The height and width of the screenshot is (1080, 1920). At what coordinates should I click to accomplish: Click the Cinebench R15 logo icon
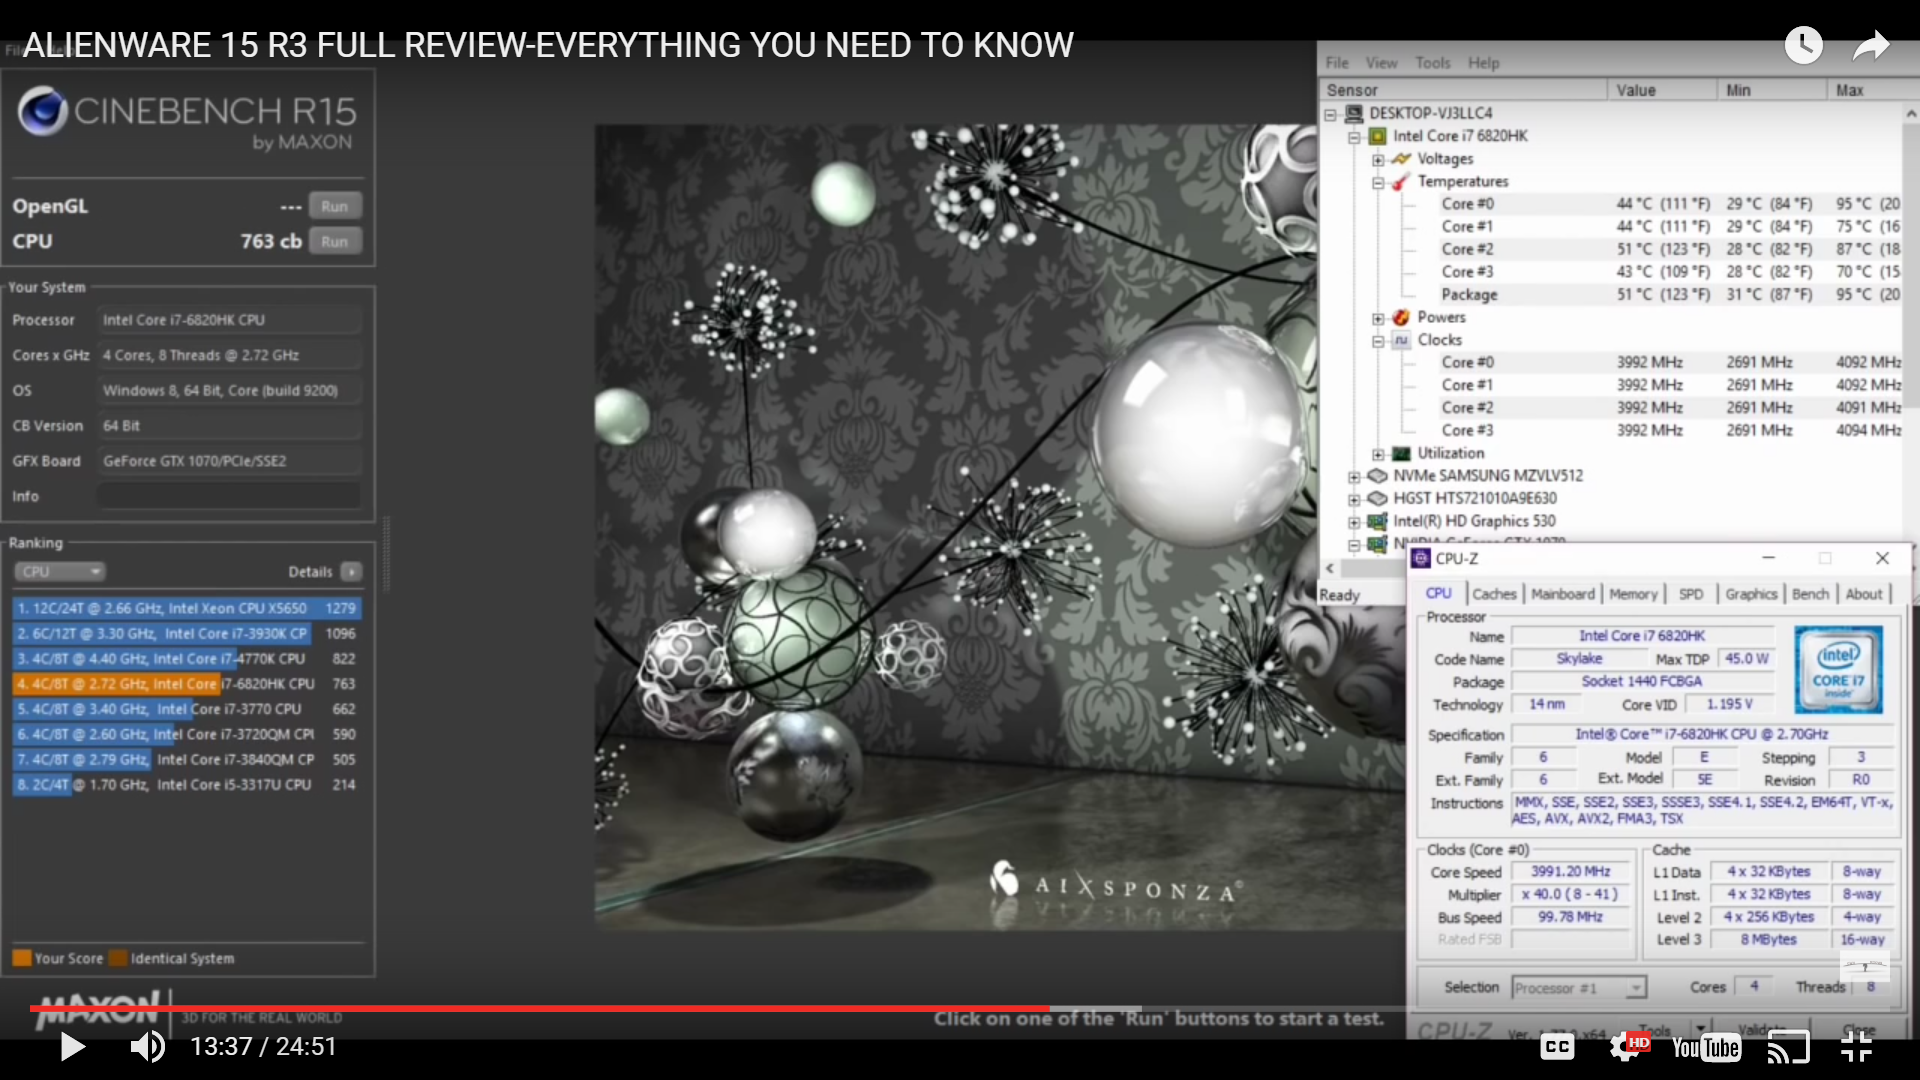click(43, 111)
